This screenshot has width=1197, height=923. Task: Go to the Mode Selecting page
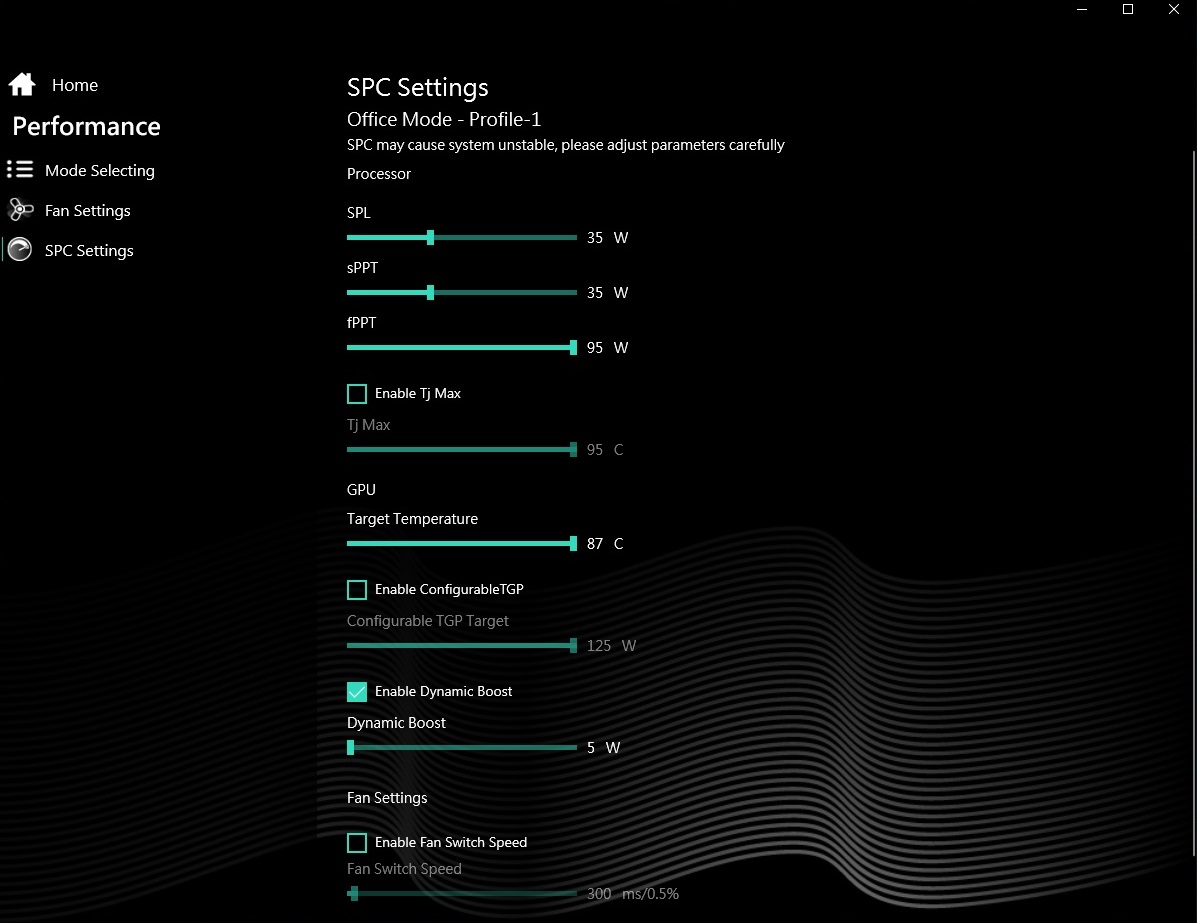pos(100,171)
